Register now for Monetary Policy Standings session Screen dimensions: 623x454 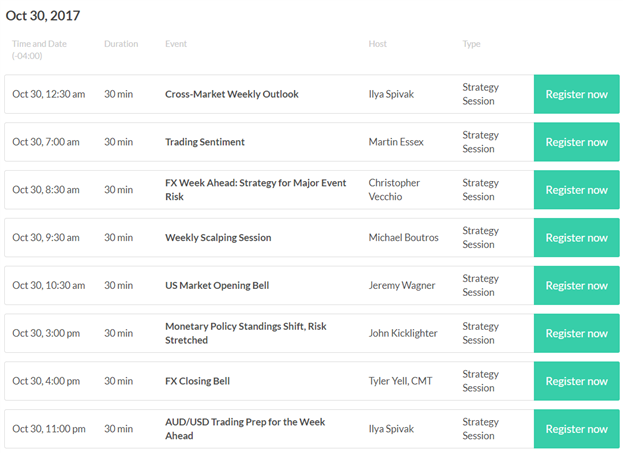pos(576,333)
